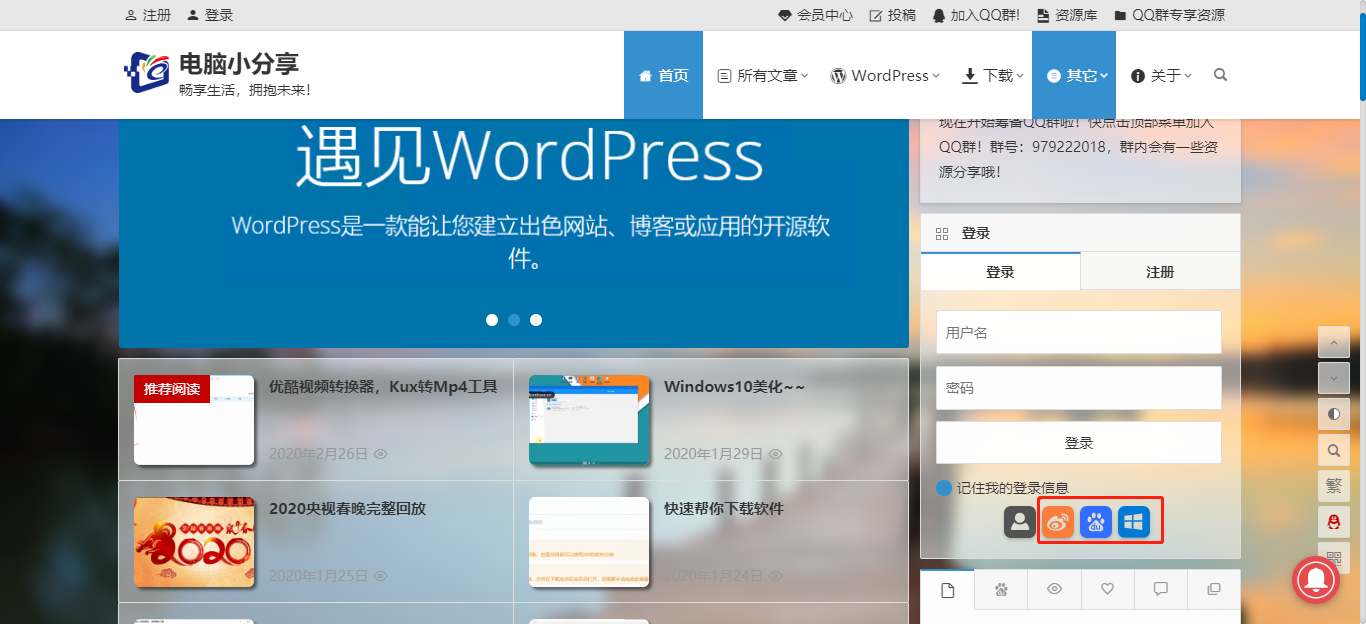1366x624 pixels.
Task: Open the heart icon widget tab
Action: pos(1107,590)
